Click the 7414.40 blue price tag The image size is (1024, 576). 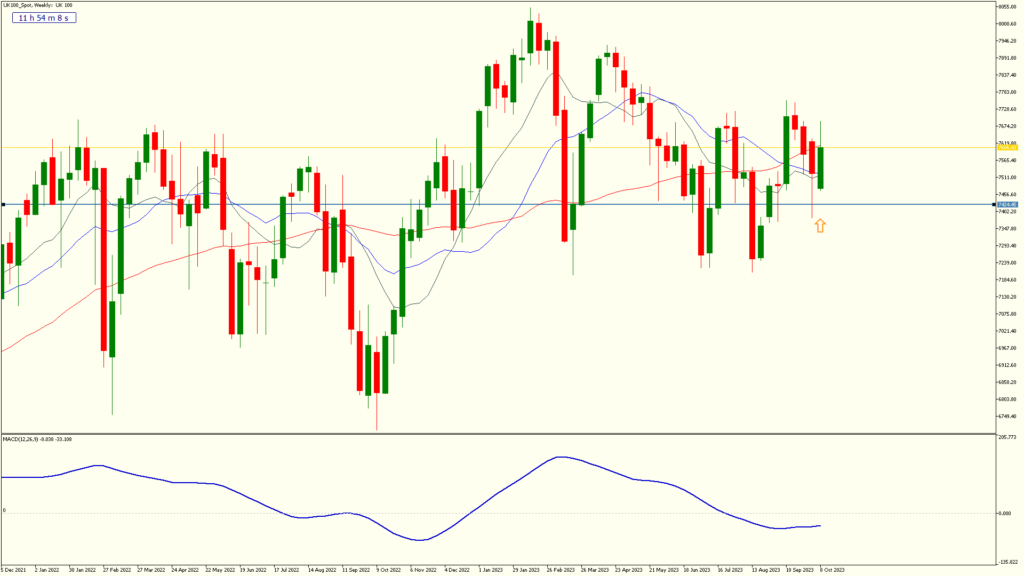click(x=1006, y=204)
